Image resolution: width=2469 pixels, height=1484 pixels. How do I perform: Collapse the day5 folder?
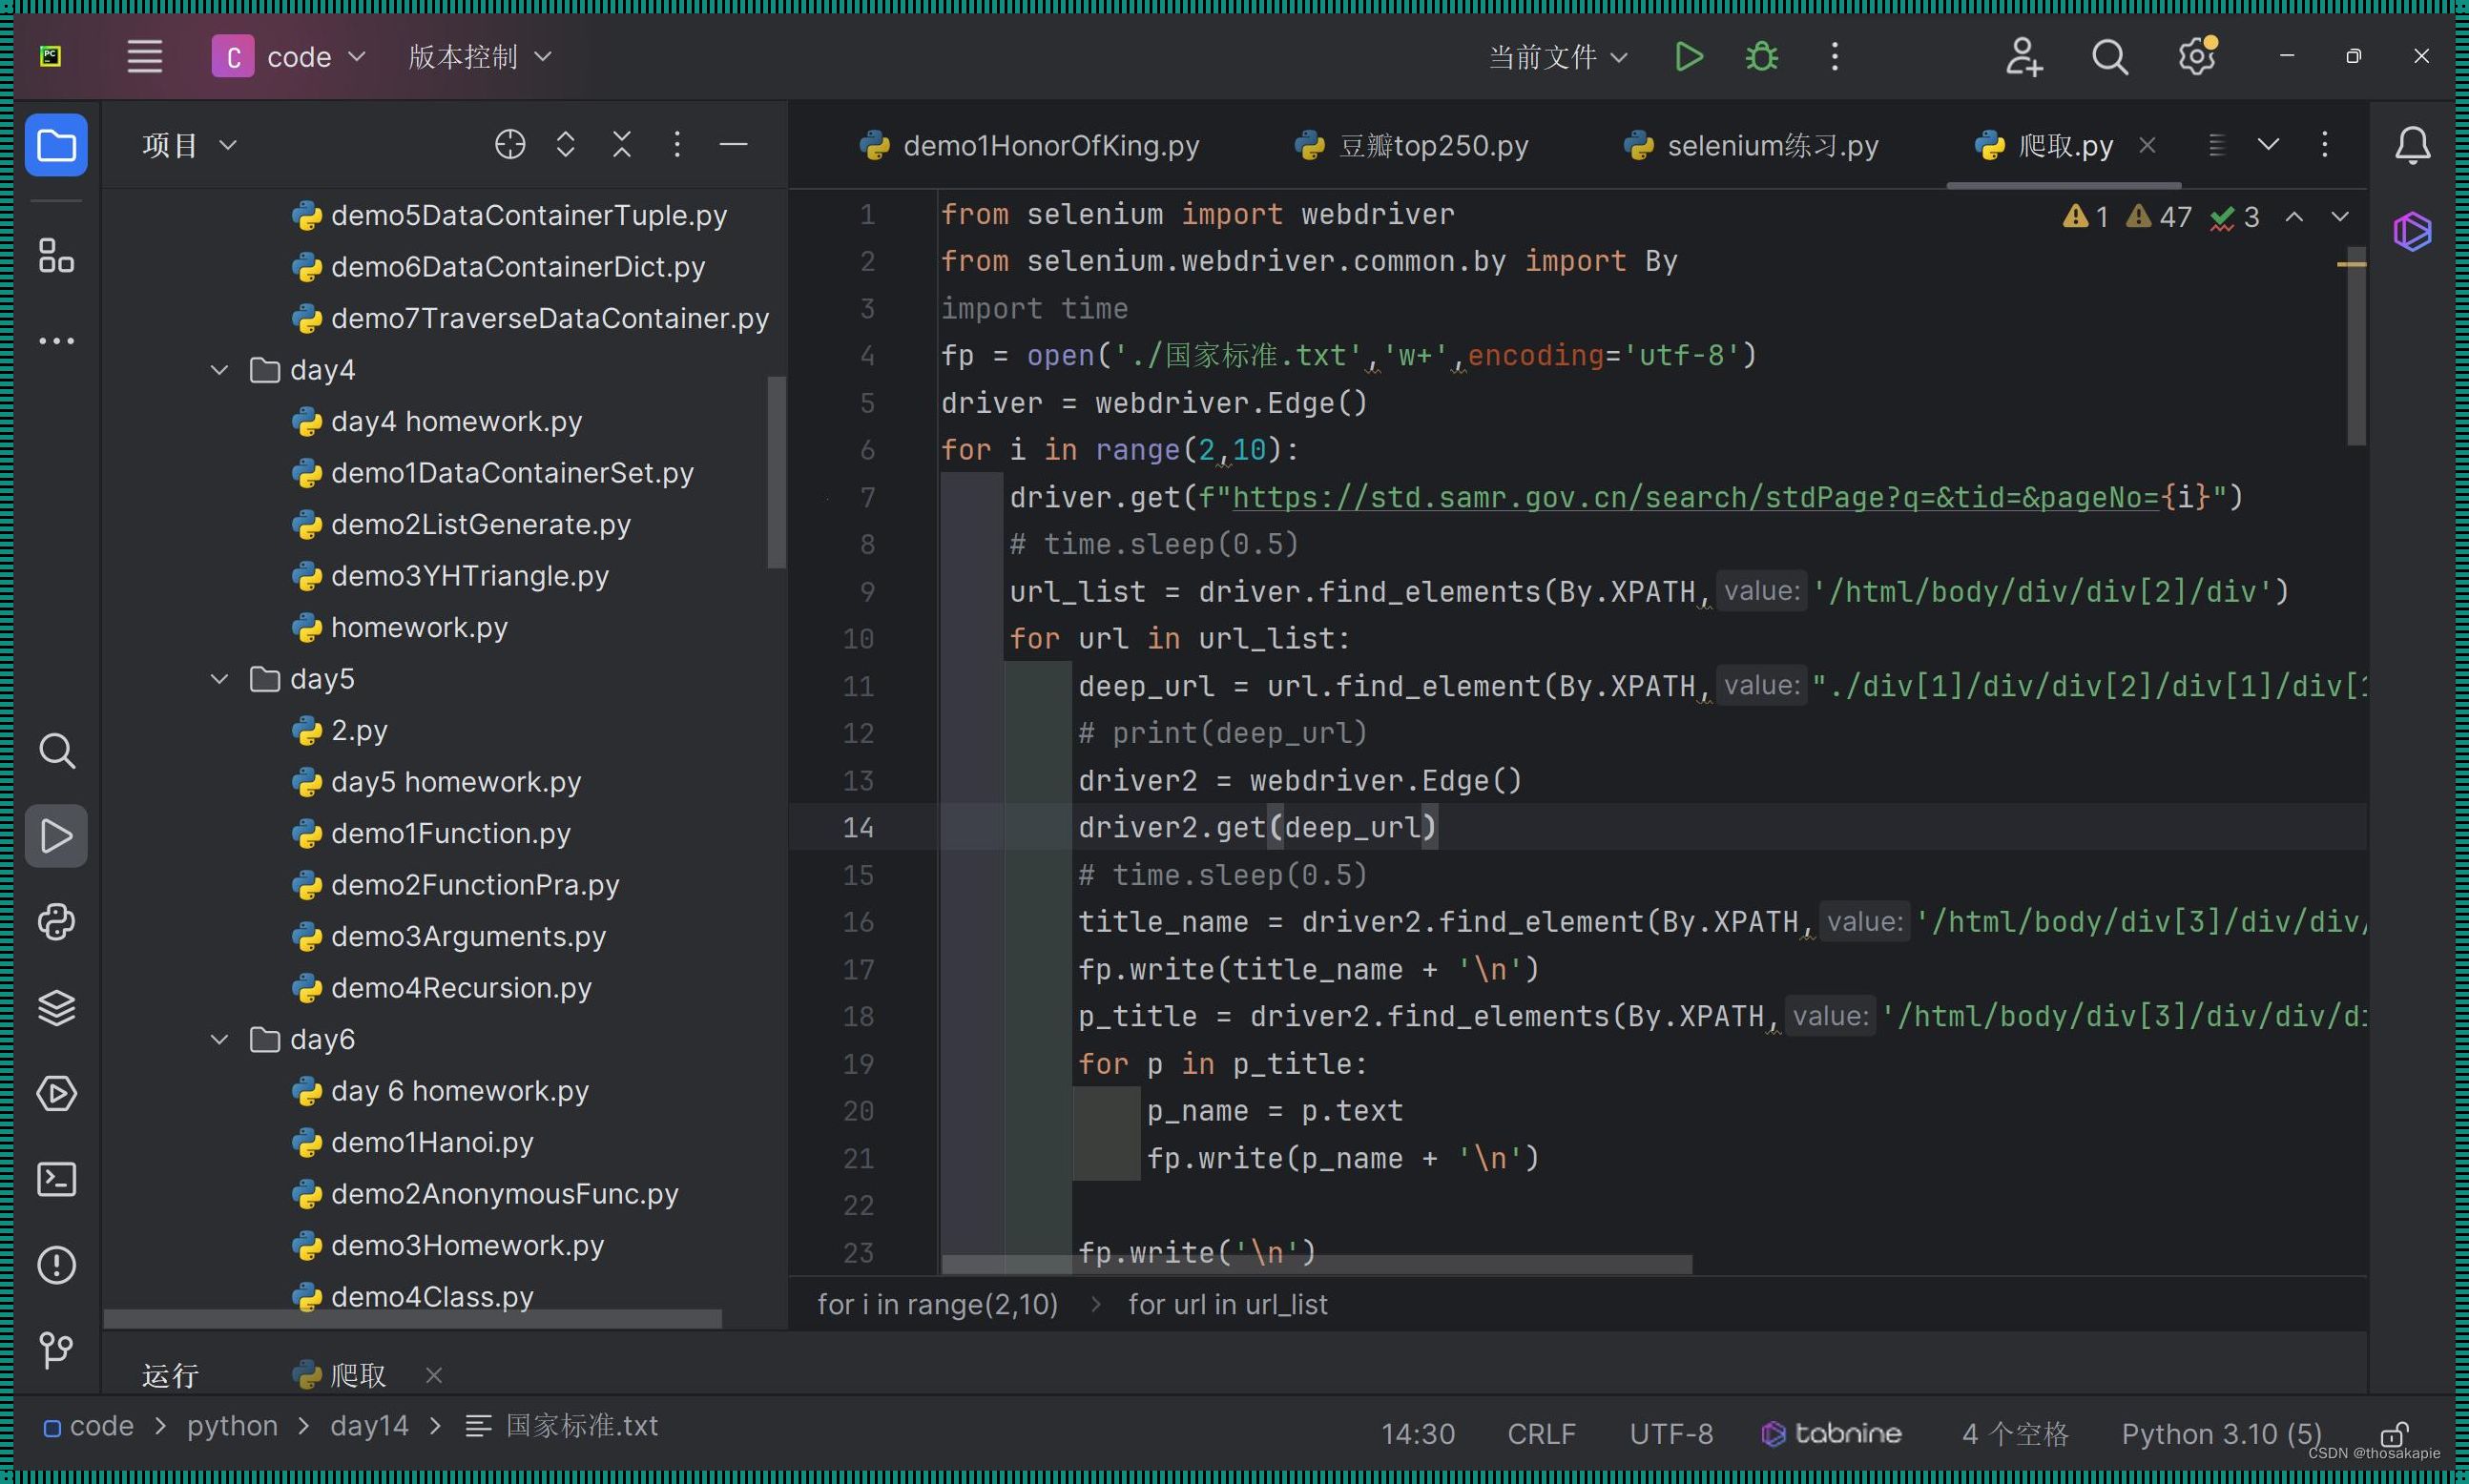point(219,680)
